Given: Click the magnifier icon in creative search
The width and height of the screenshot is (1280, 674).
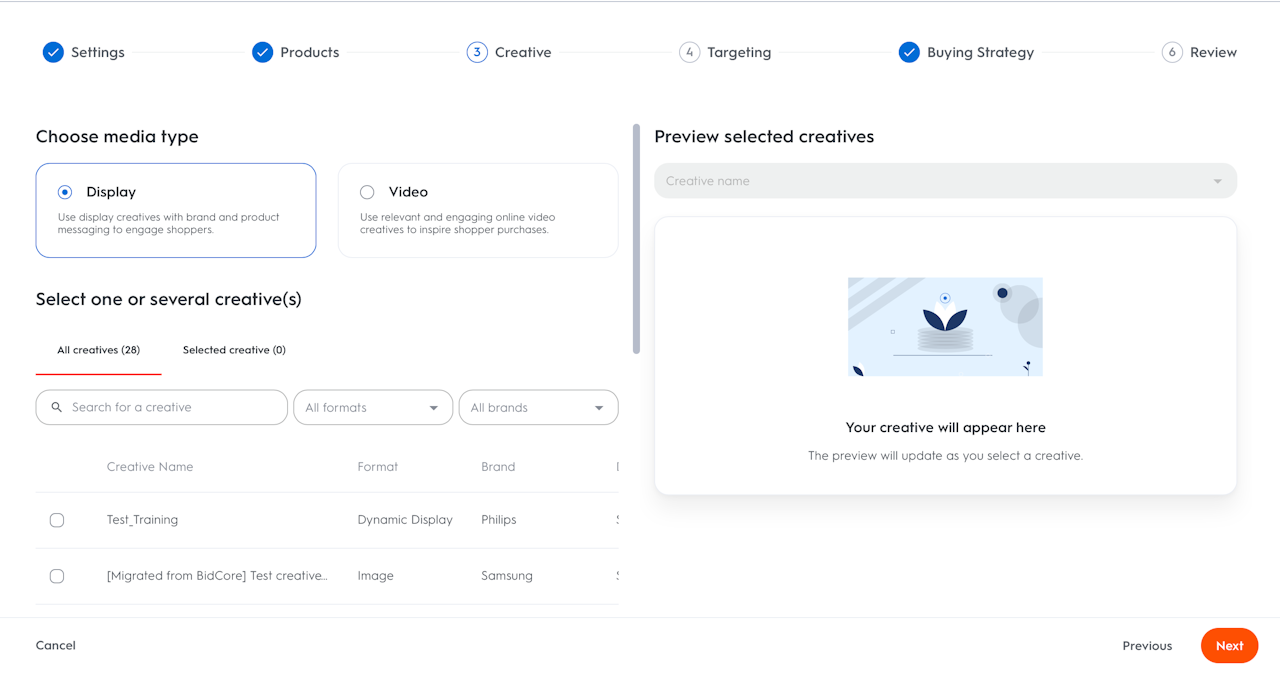Looking at the screenshot, I should (57, 407).
